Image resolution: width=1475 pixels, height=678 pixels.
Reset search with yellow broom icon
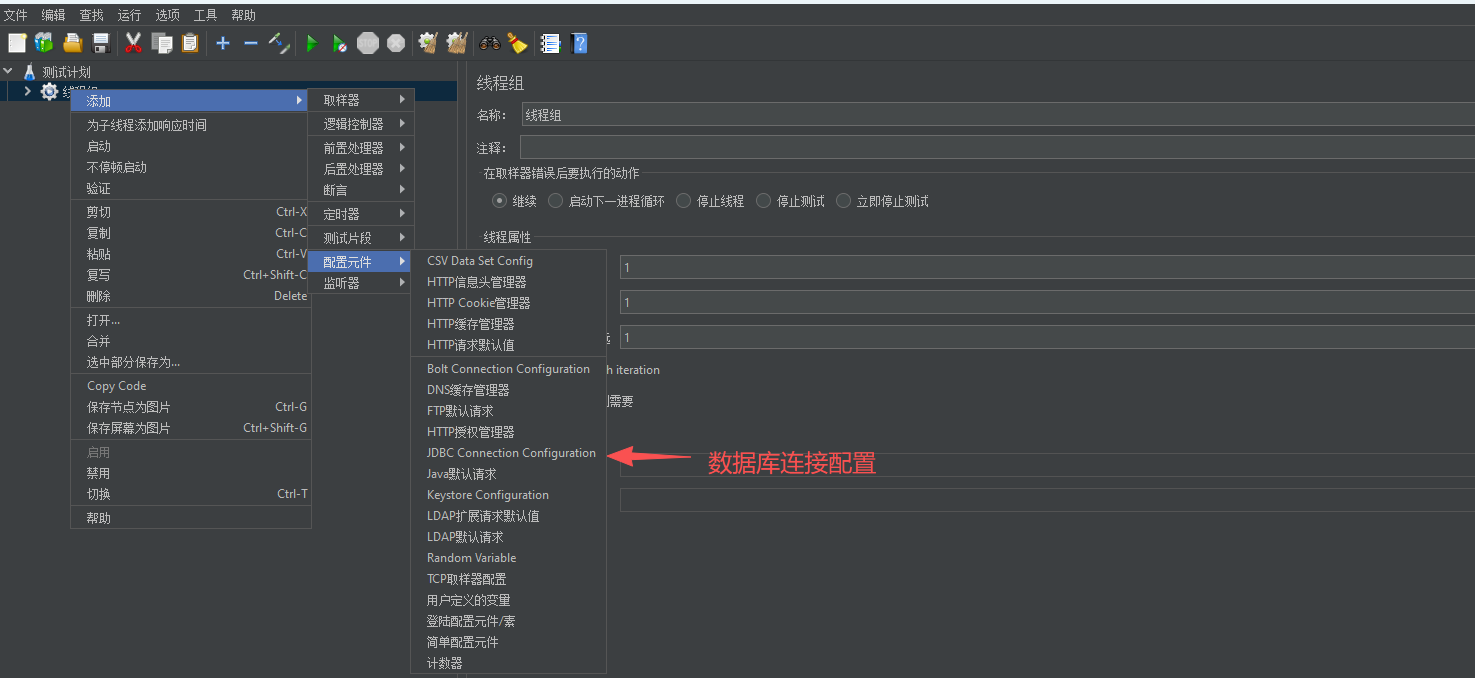[517, 43]
